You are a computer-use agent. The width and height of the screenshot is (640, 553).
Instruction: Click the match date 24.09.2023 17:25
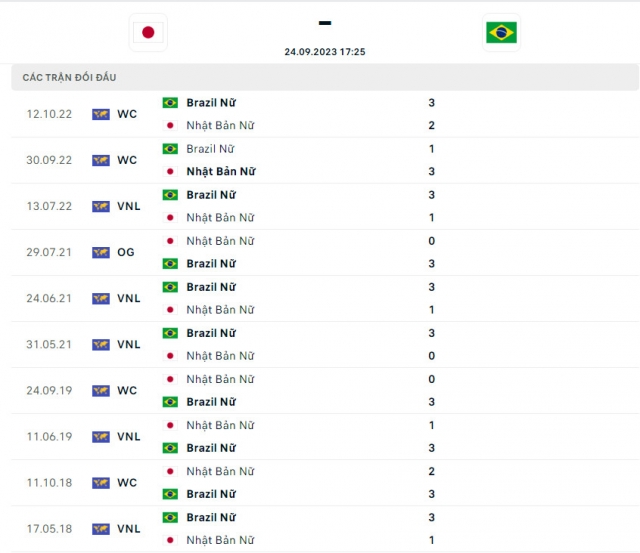tap(325, 52)
